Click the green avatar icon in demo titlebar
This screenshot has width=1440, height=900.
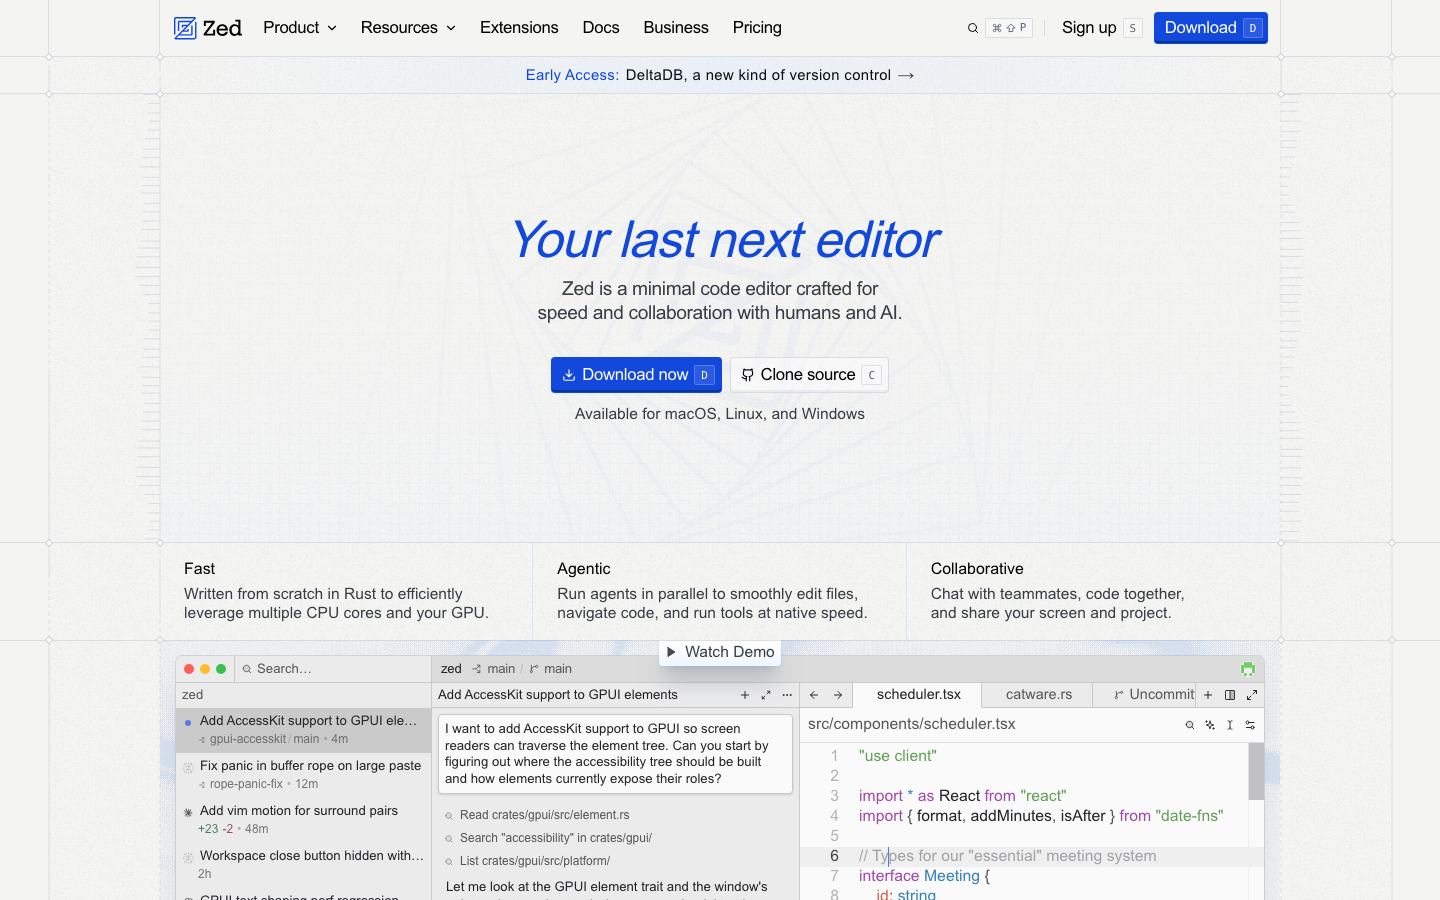[x=1248, y=669]
